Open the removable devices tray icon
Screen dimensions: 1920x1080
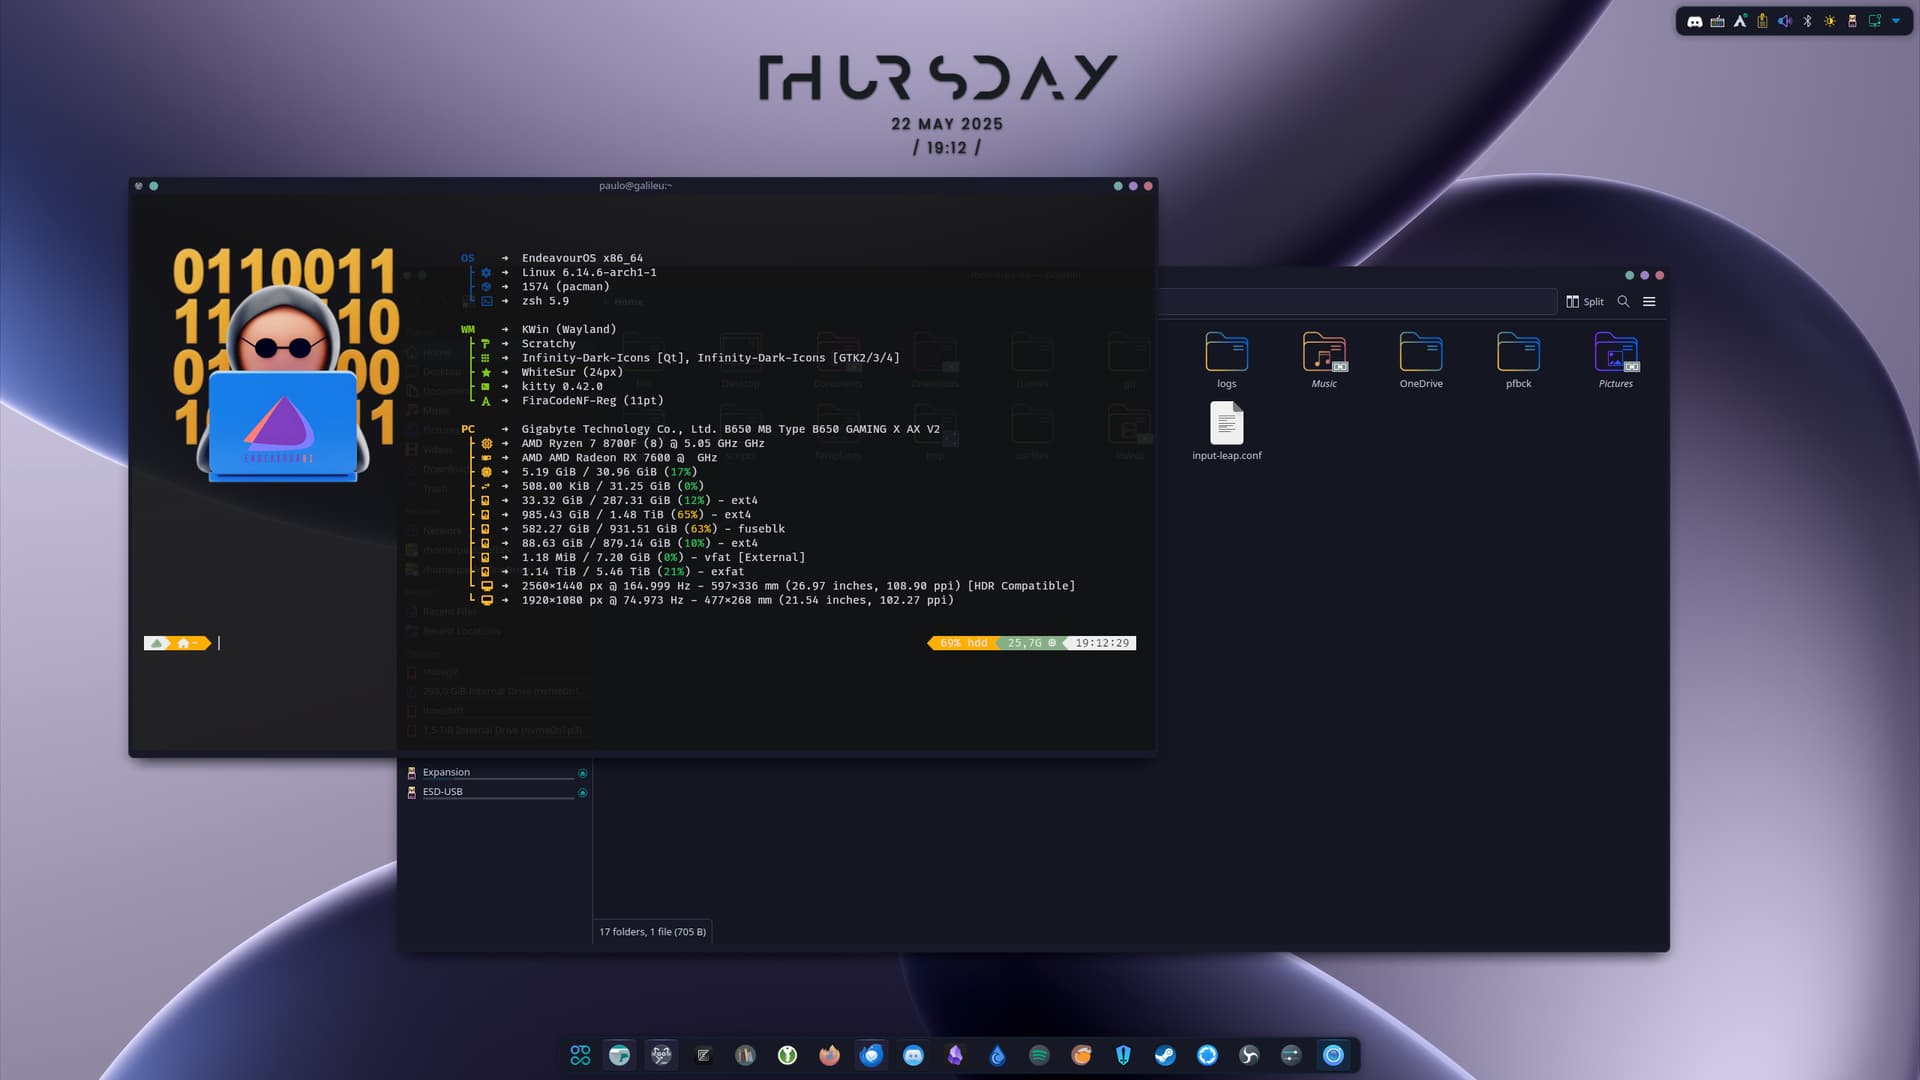click(1852, 21)
